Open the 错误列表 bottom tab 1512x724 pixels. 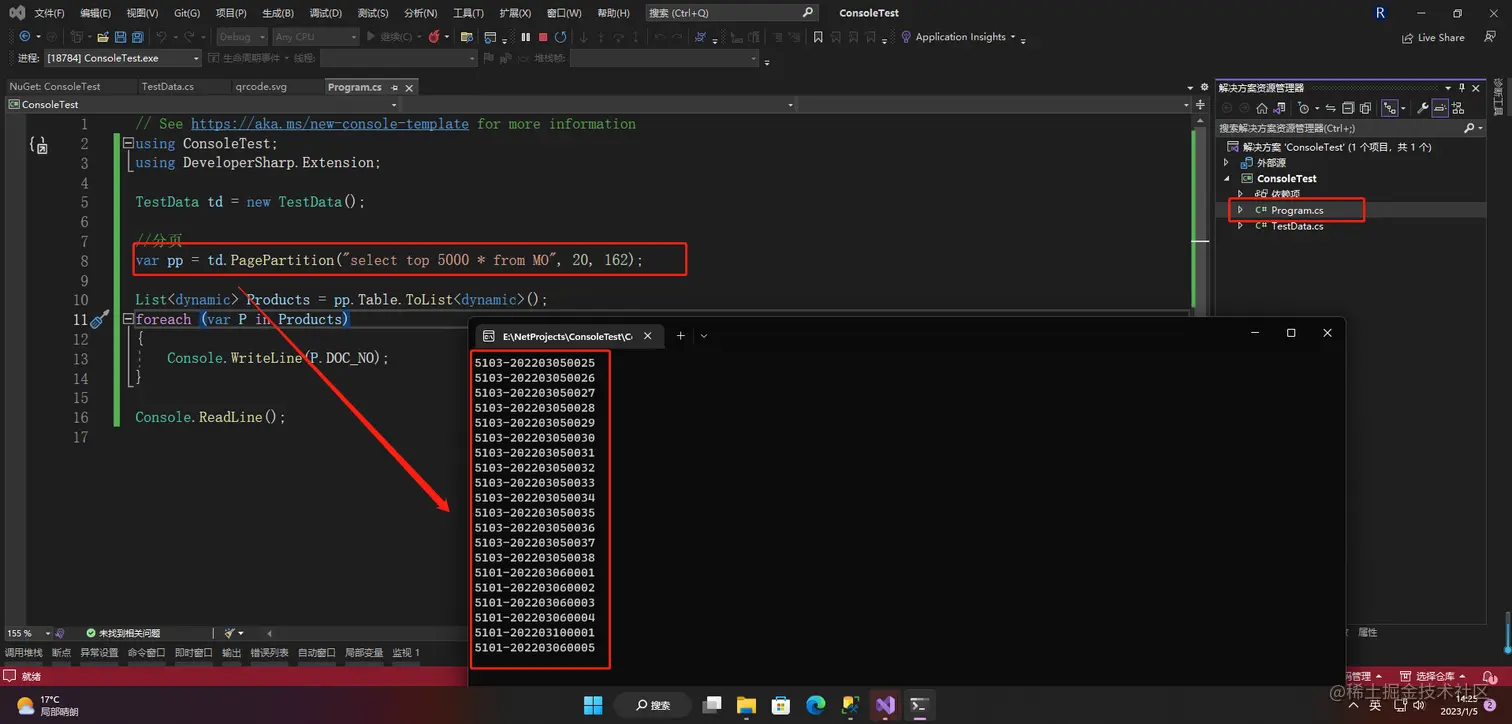(269, 653)
